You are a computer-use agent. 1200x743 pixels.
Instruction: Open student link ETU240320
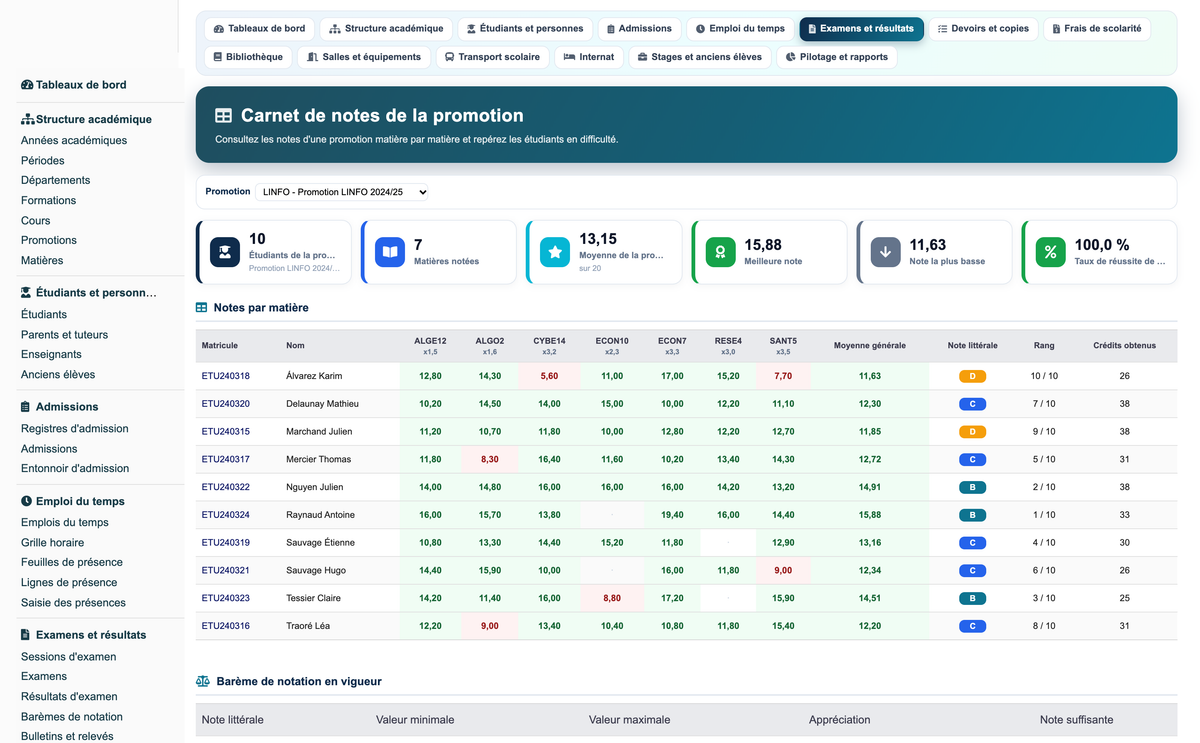226,404
